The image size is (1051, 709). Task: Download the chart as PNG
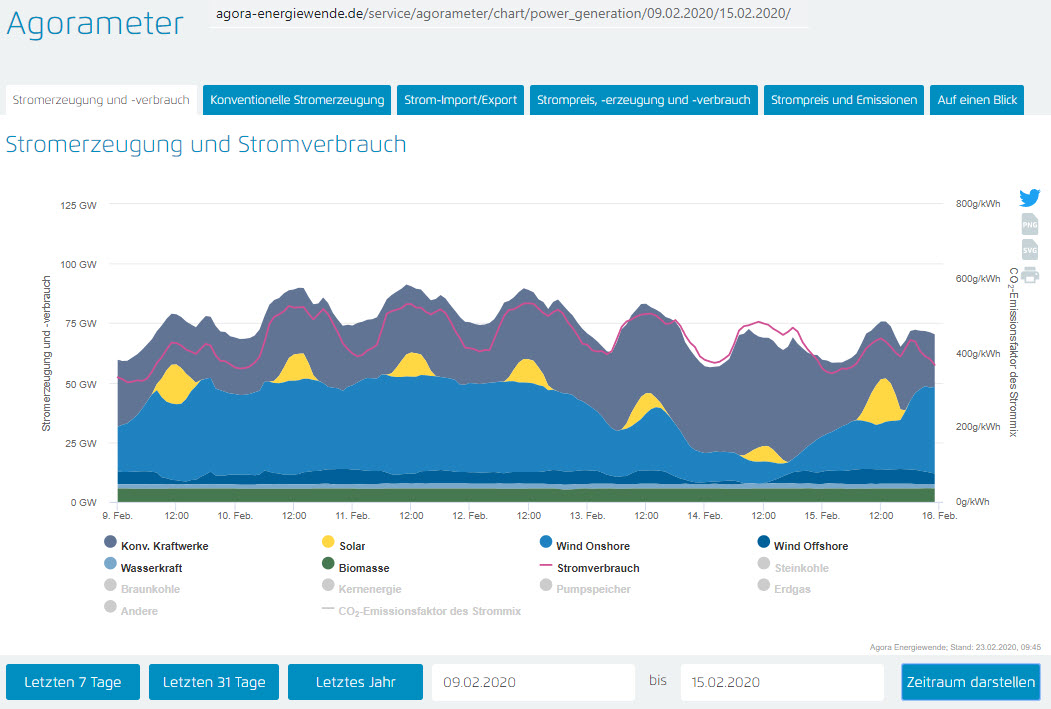pyautogui.click(x=1030, y=224)
